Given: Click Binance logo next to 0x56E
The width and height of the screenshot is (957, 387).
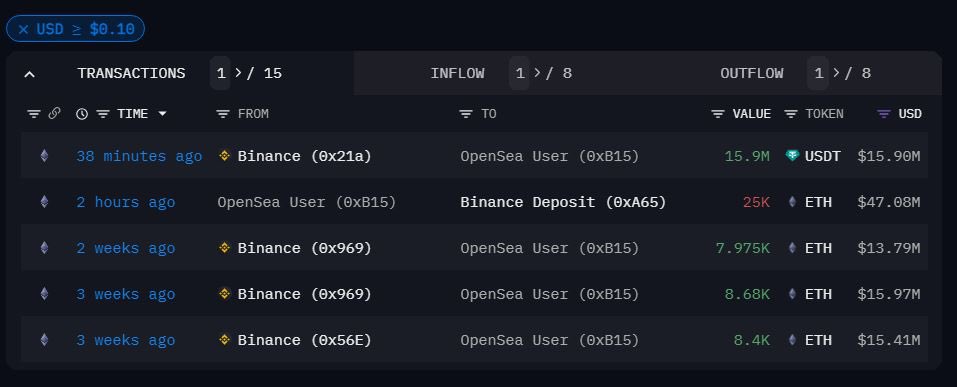Looking at the screenshot, I should [x=225, y=339].
